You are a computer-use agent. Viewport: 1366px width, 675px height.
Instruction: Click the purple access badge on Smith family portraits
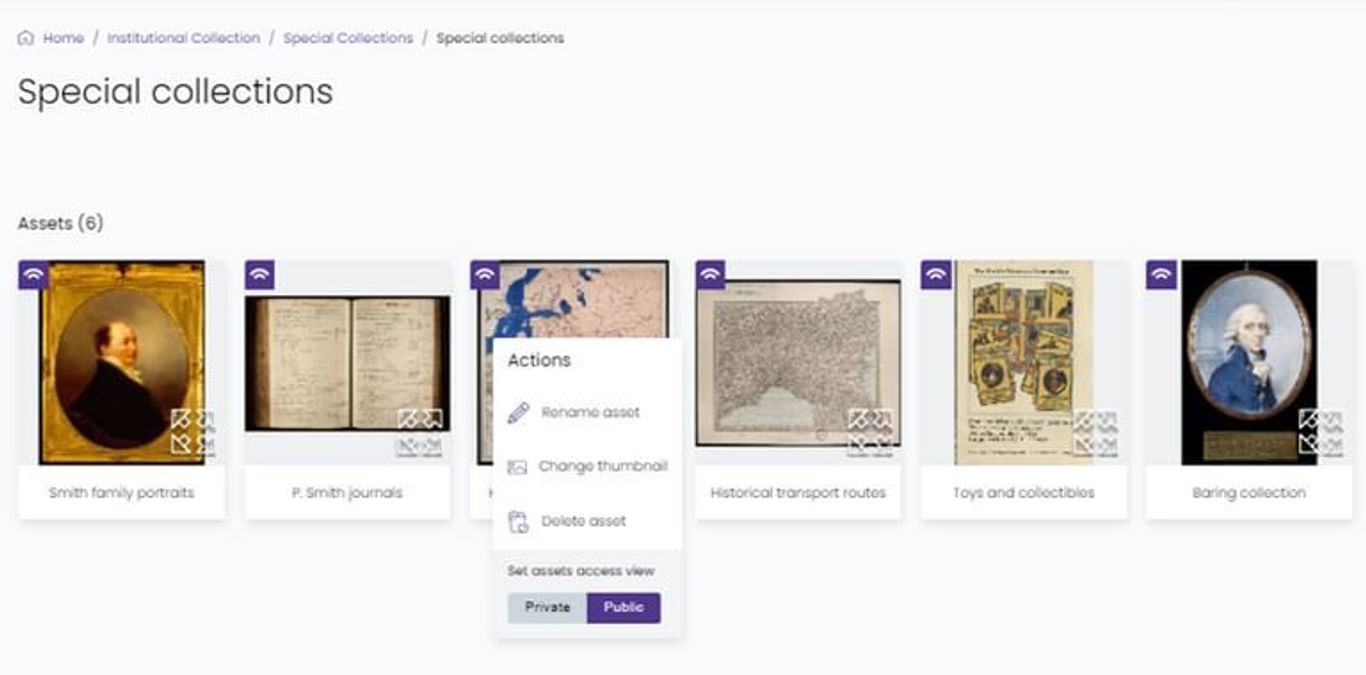point(33,274)
